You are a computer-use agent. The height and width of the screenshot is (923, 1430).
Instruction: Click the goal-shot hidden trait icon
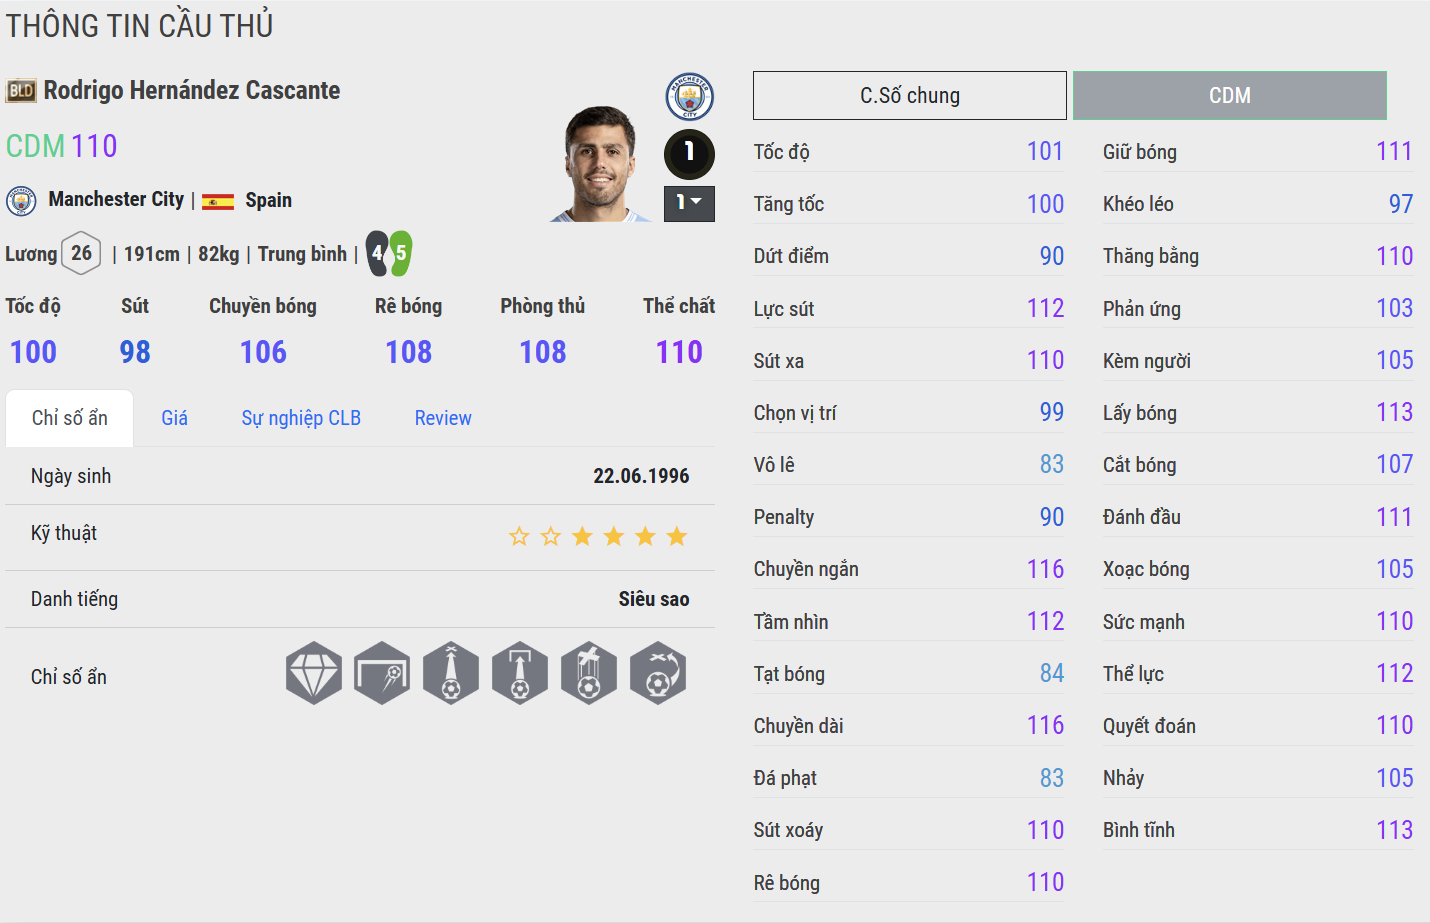click(x=382, y=673)
